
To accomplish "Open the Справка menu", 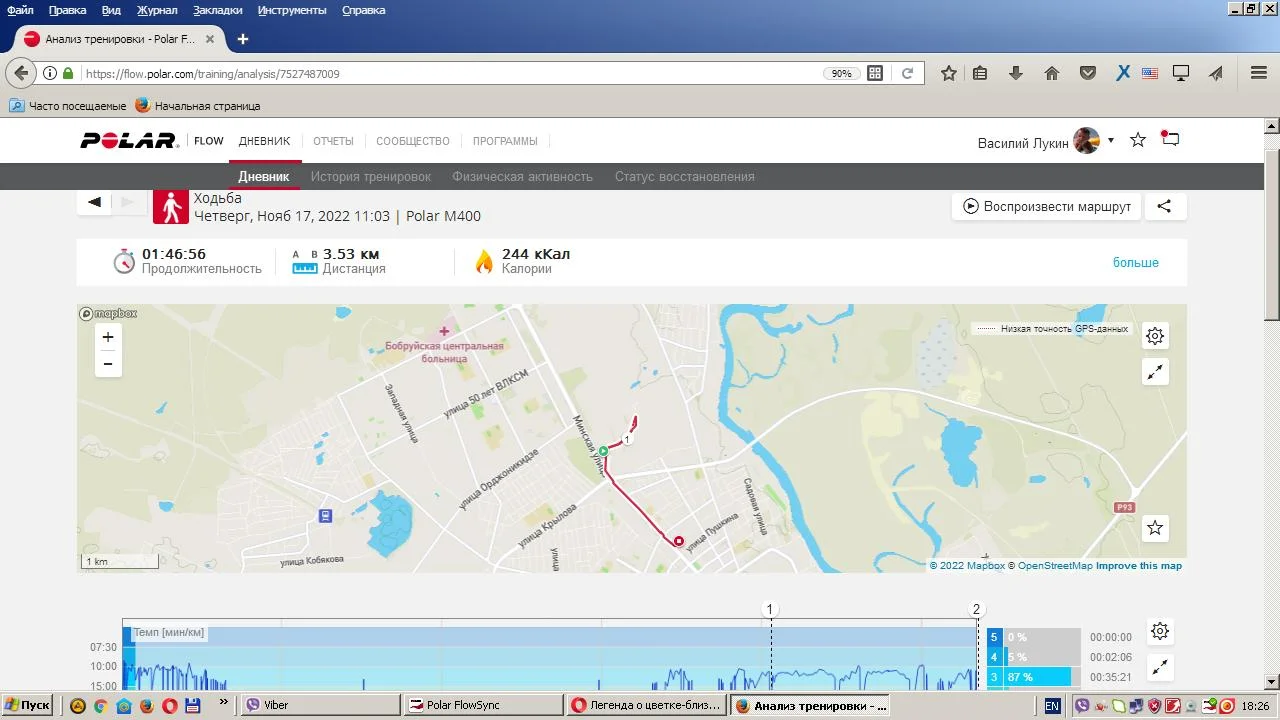I will pyautogui.click(x=364, y=10).
